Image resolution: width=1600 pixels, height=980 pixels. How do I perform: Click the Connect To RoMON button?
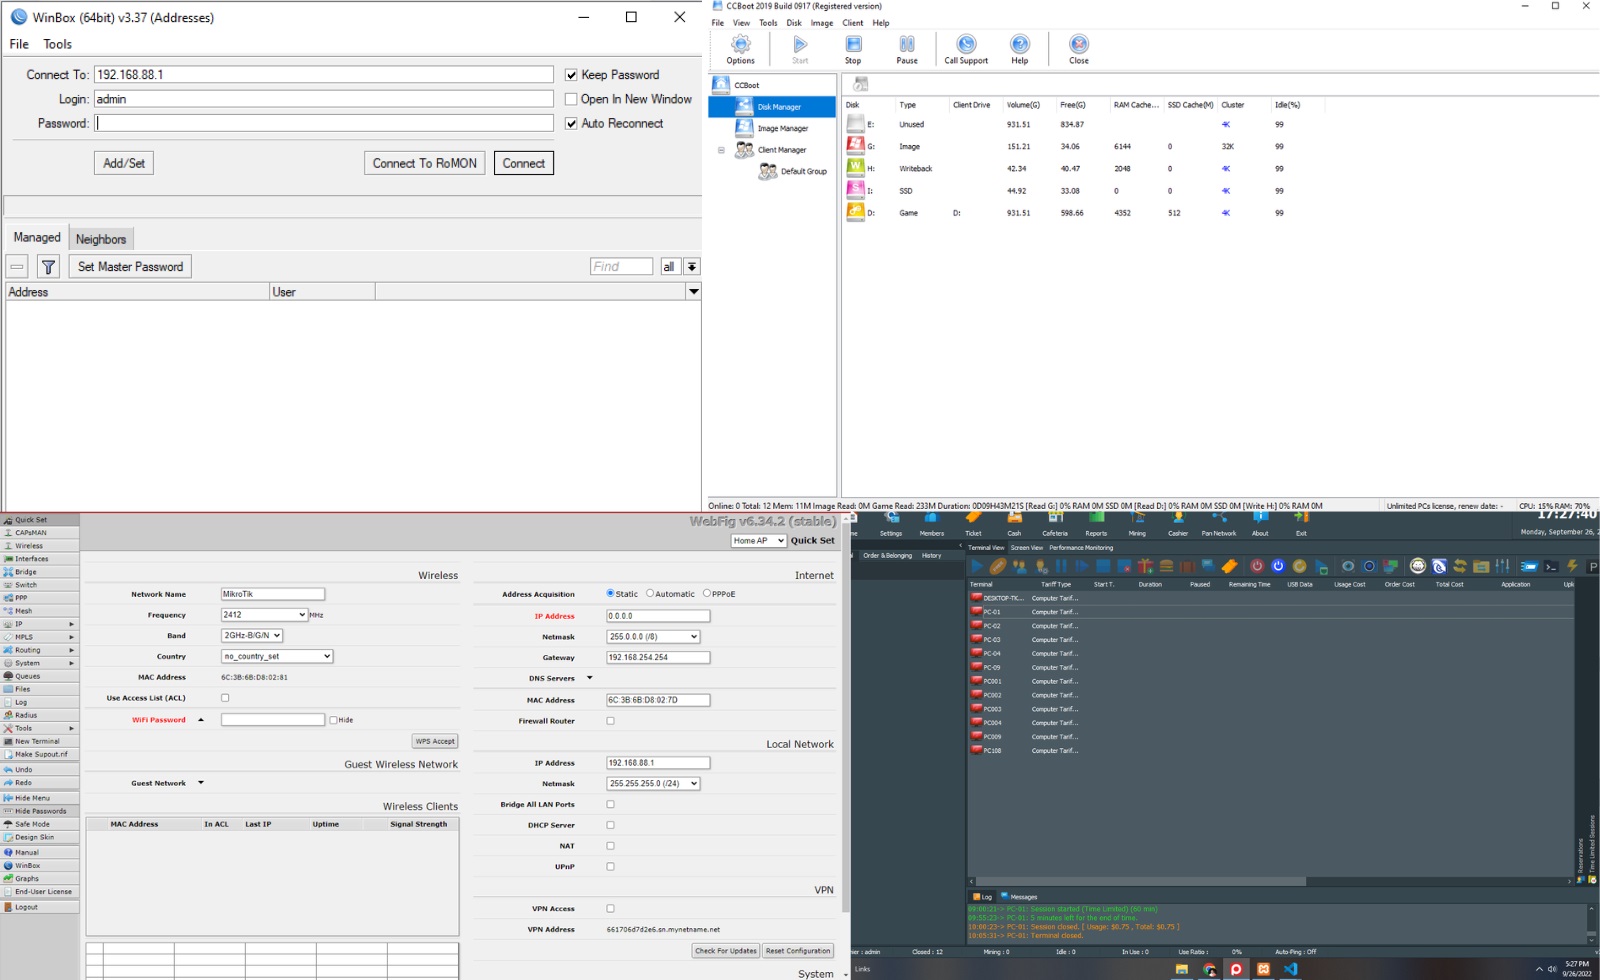424,163
